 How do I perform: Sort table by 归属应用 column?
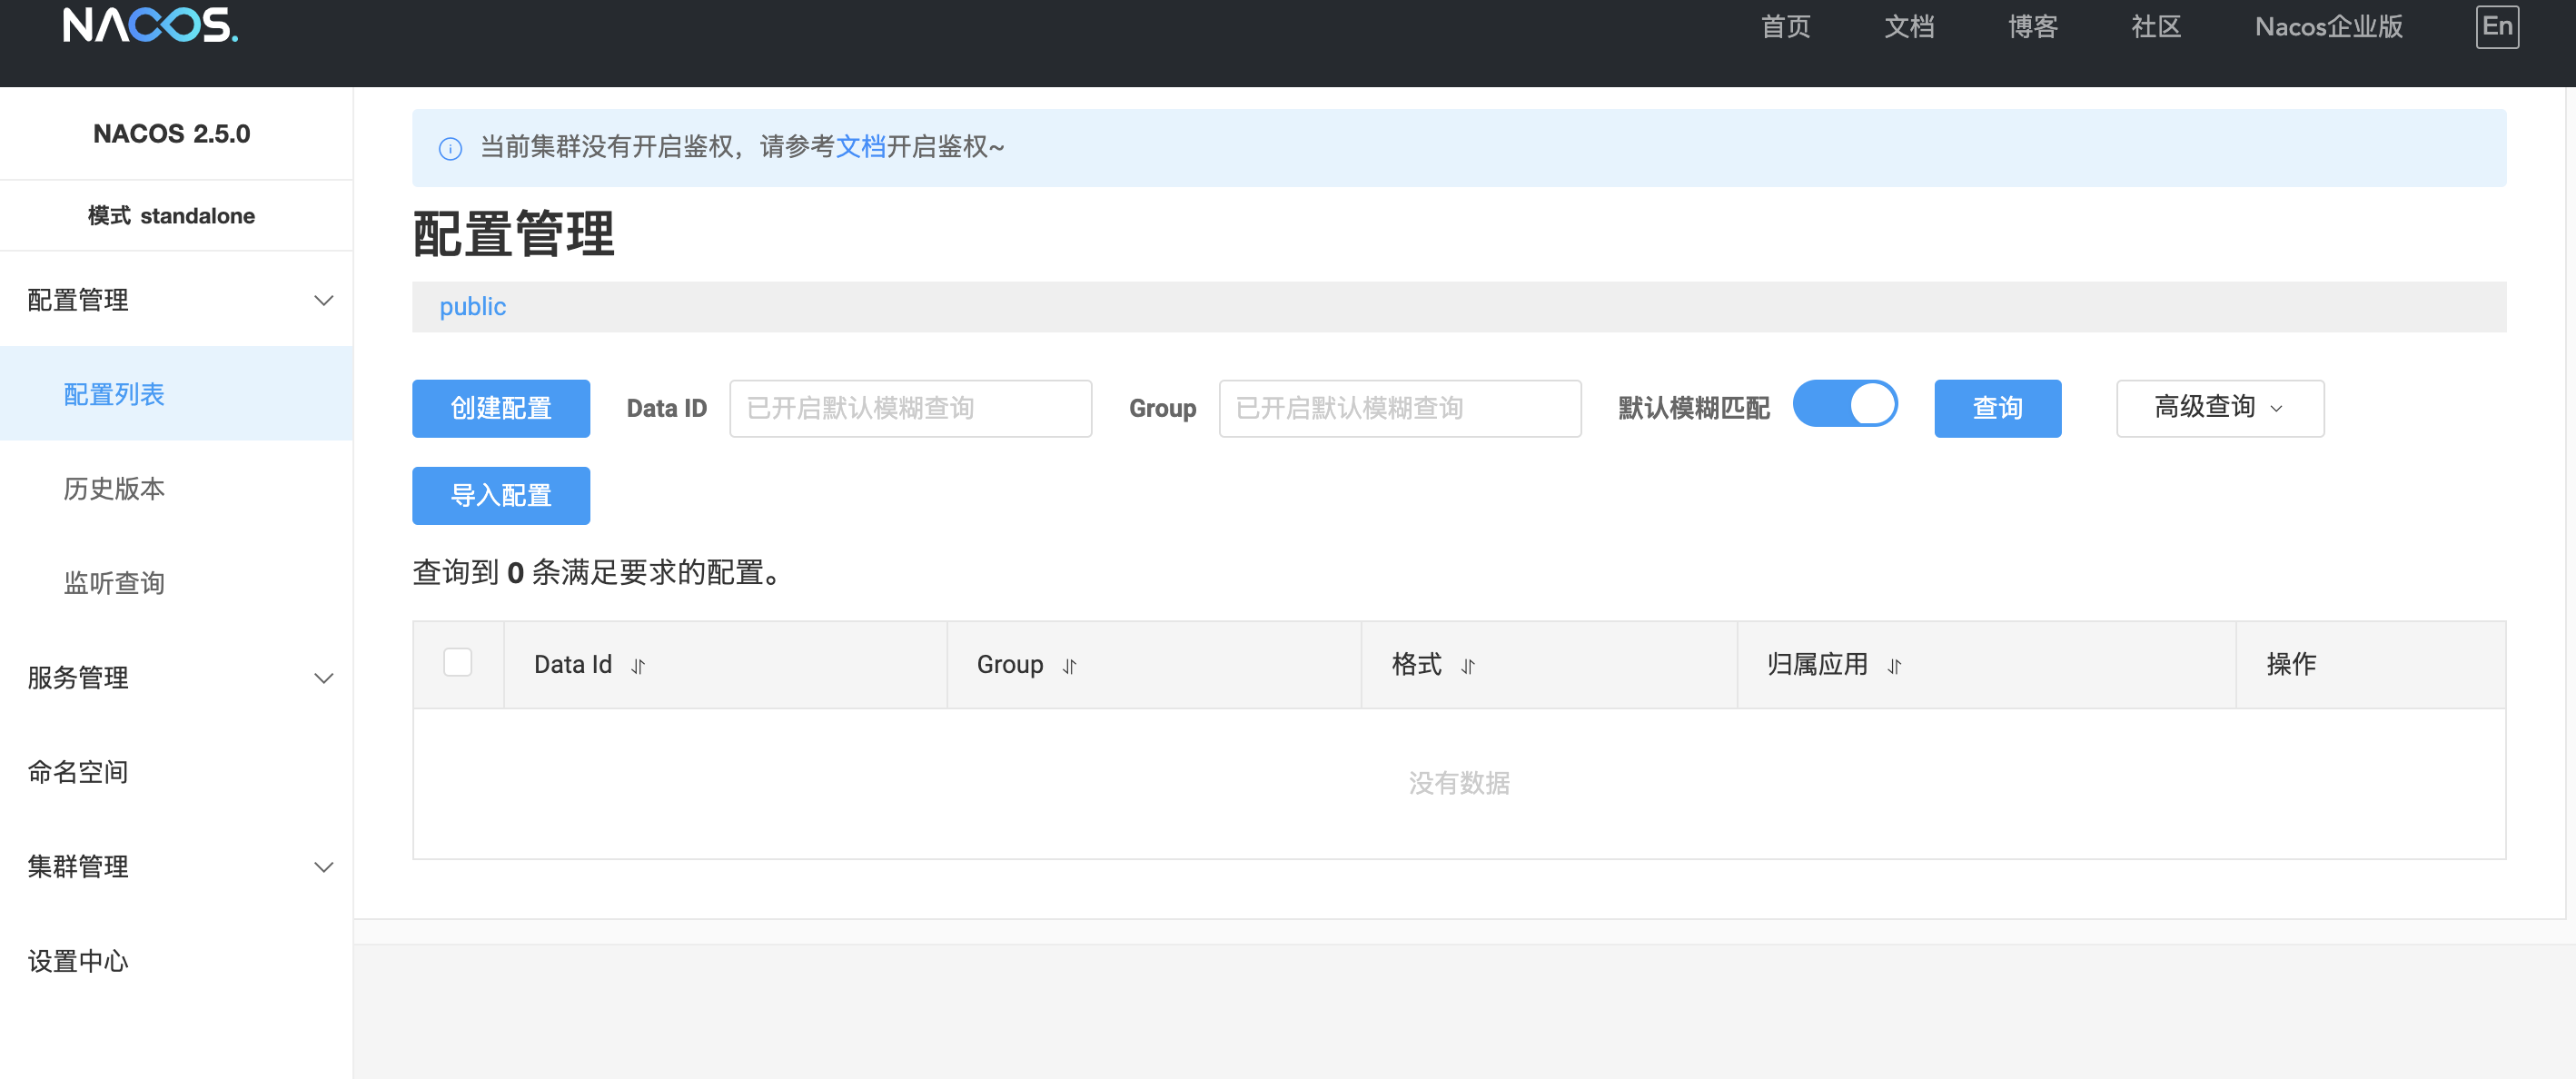coord(1893,666)
